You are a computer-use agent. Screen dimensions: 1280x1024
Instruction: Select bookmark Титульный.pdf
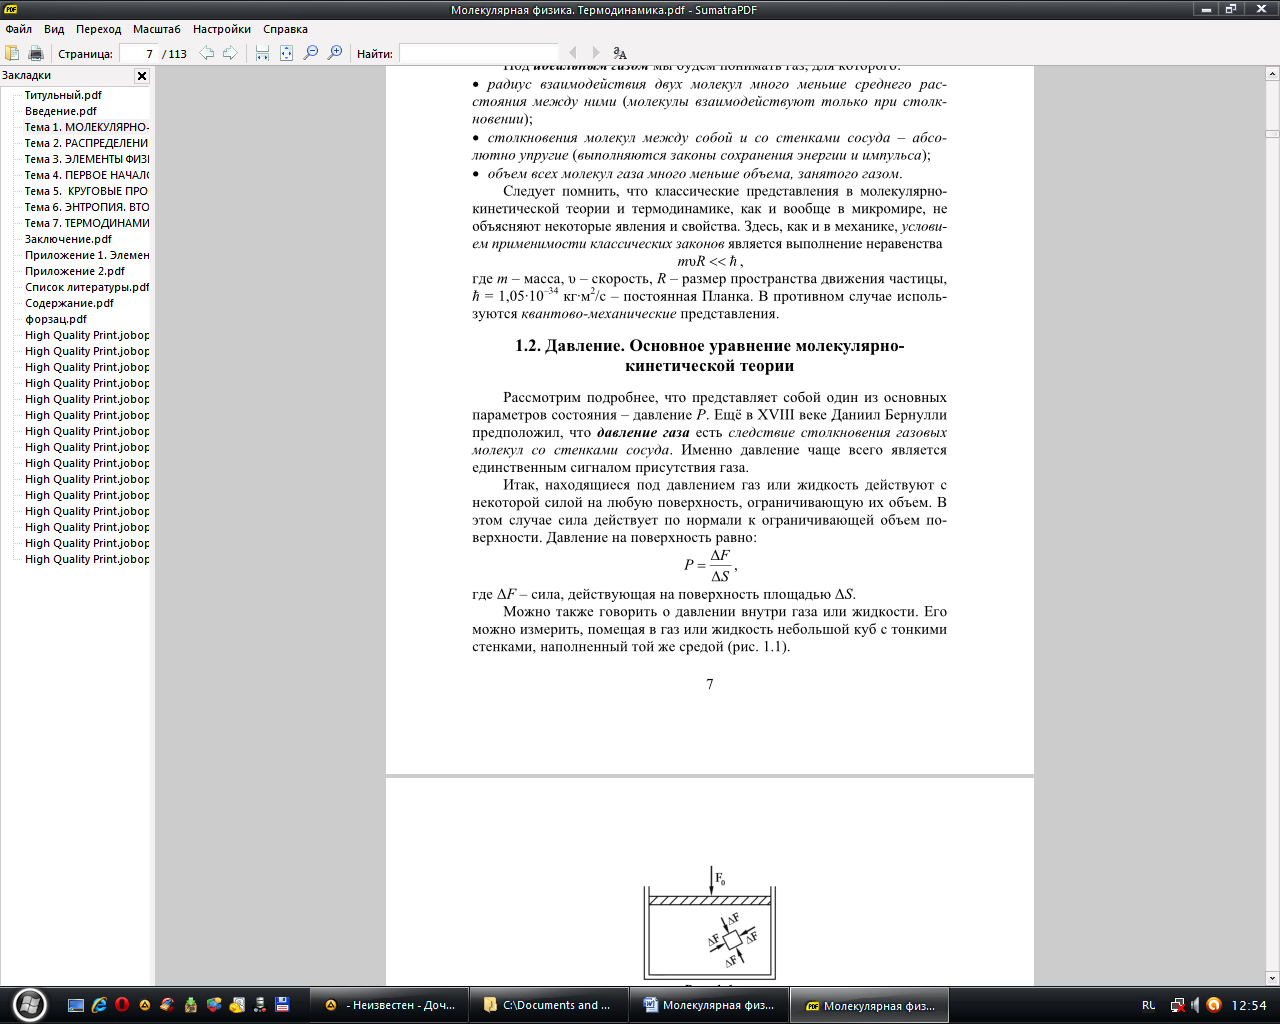pos(63,95)
